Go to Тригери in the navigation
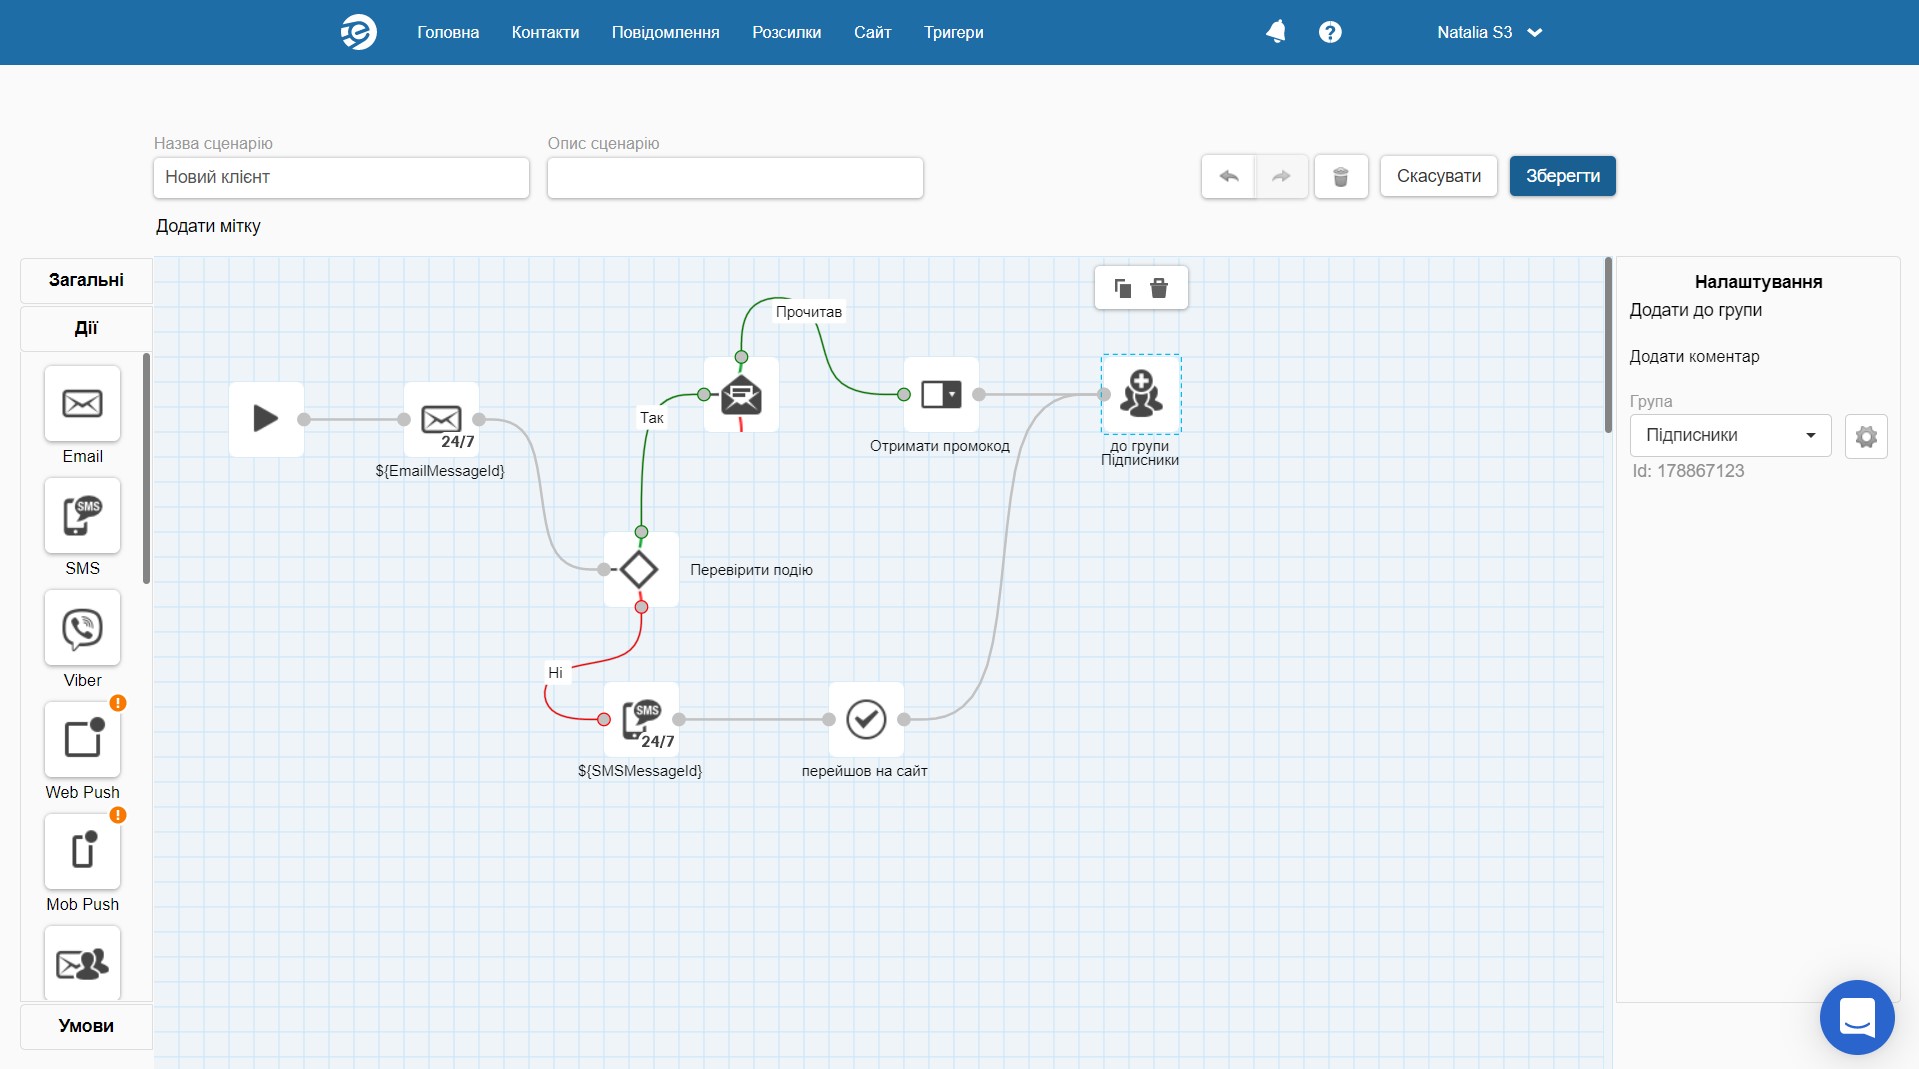1919x1069 pixels. coord(953,32)
